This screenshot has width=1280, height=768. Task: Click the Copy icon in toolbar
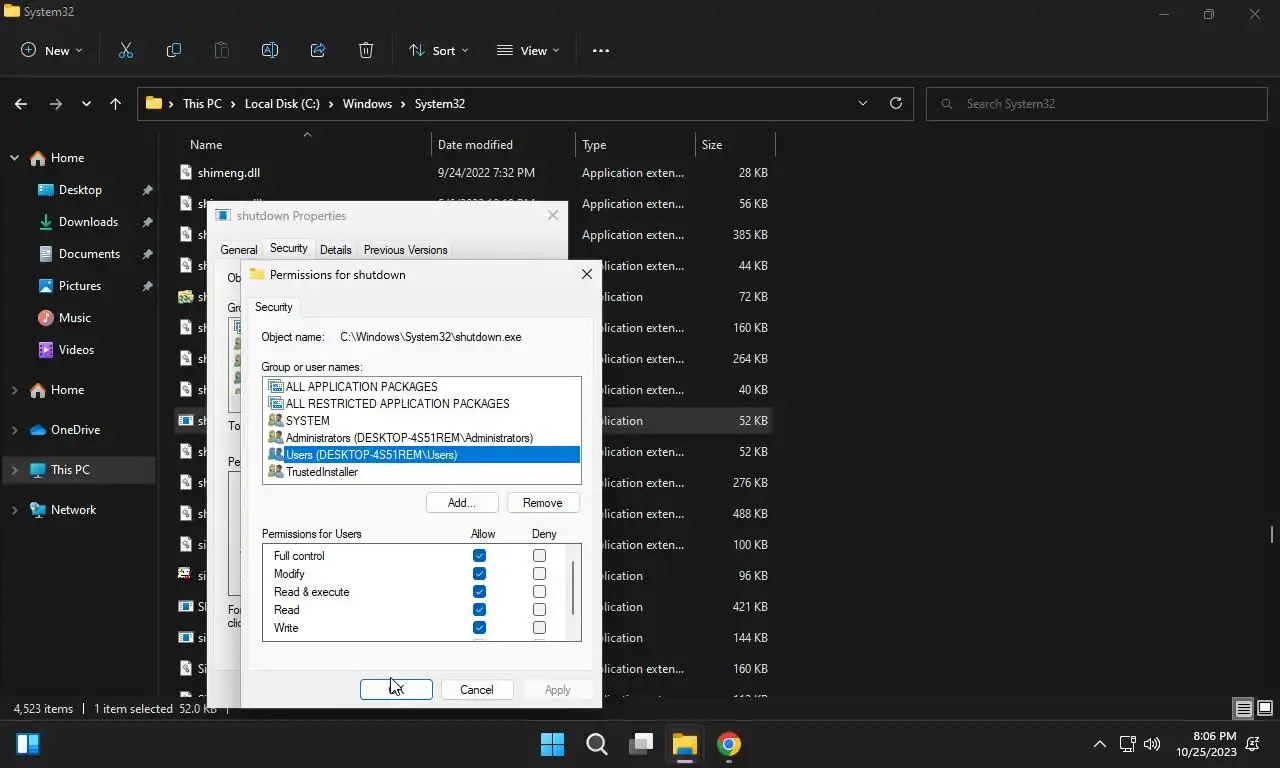[x=174, y=50]
